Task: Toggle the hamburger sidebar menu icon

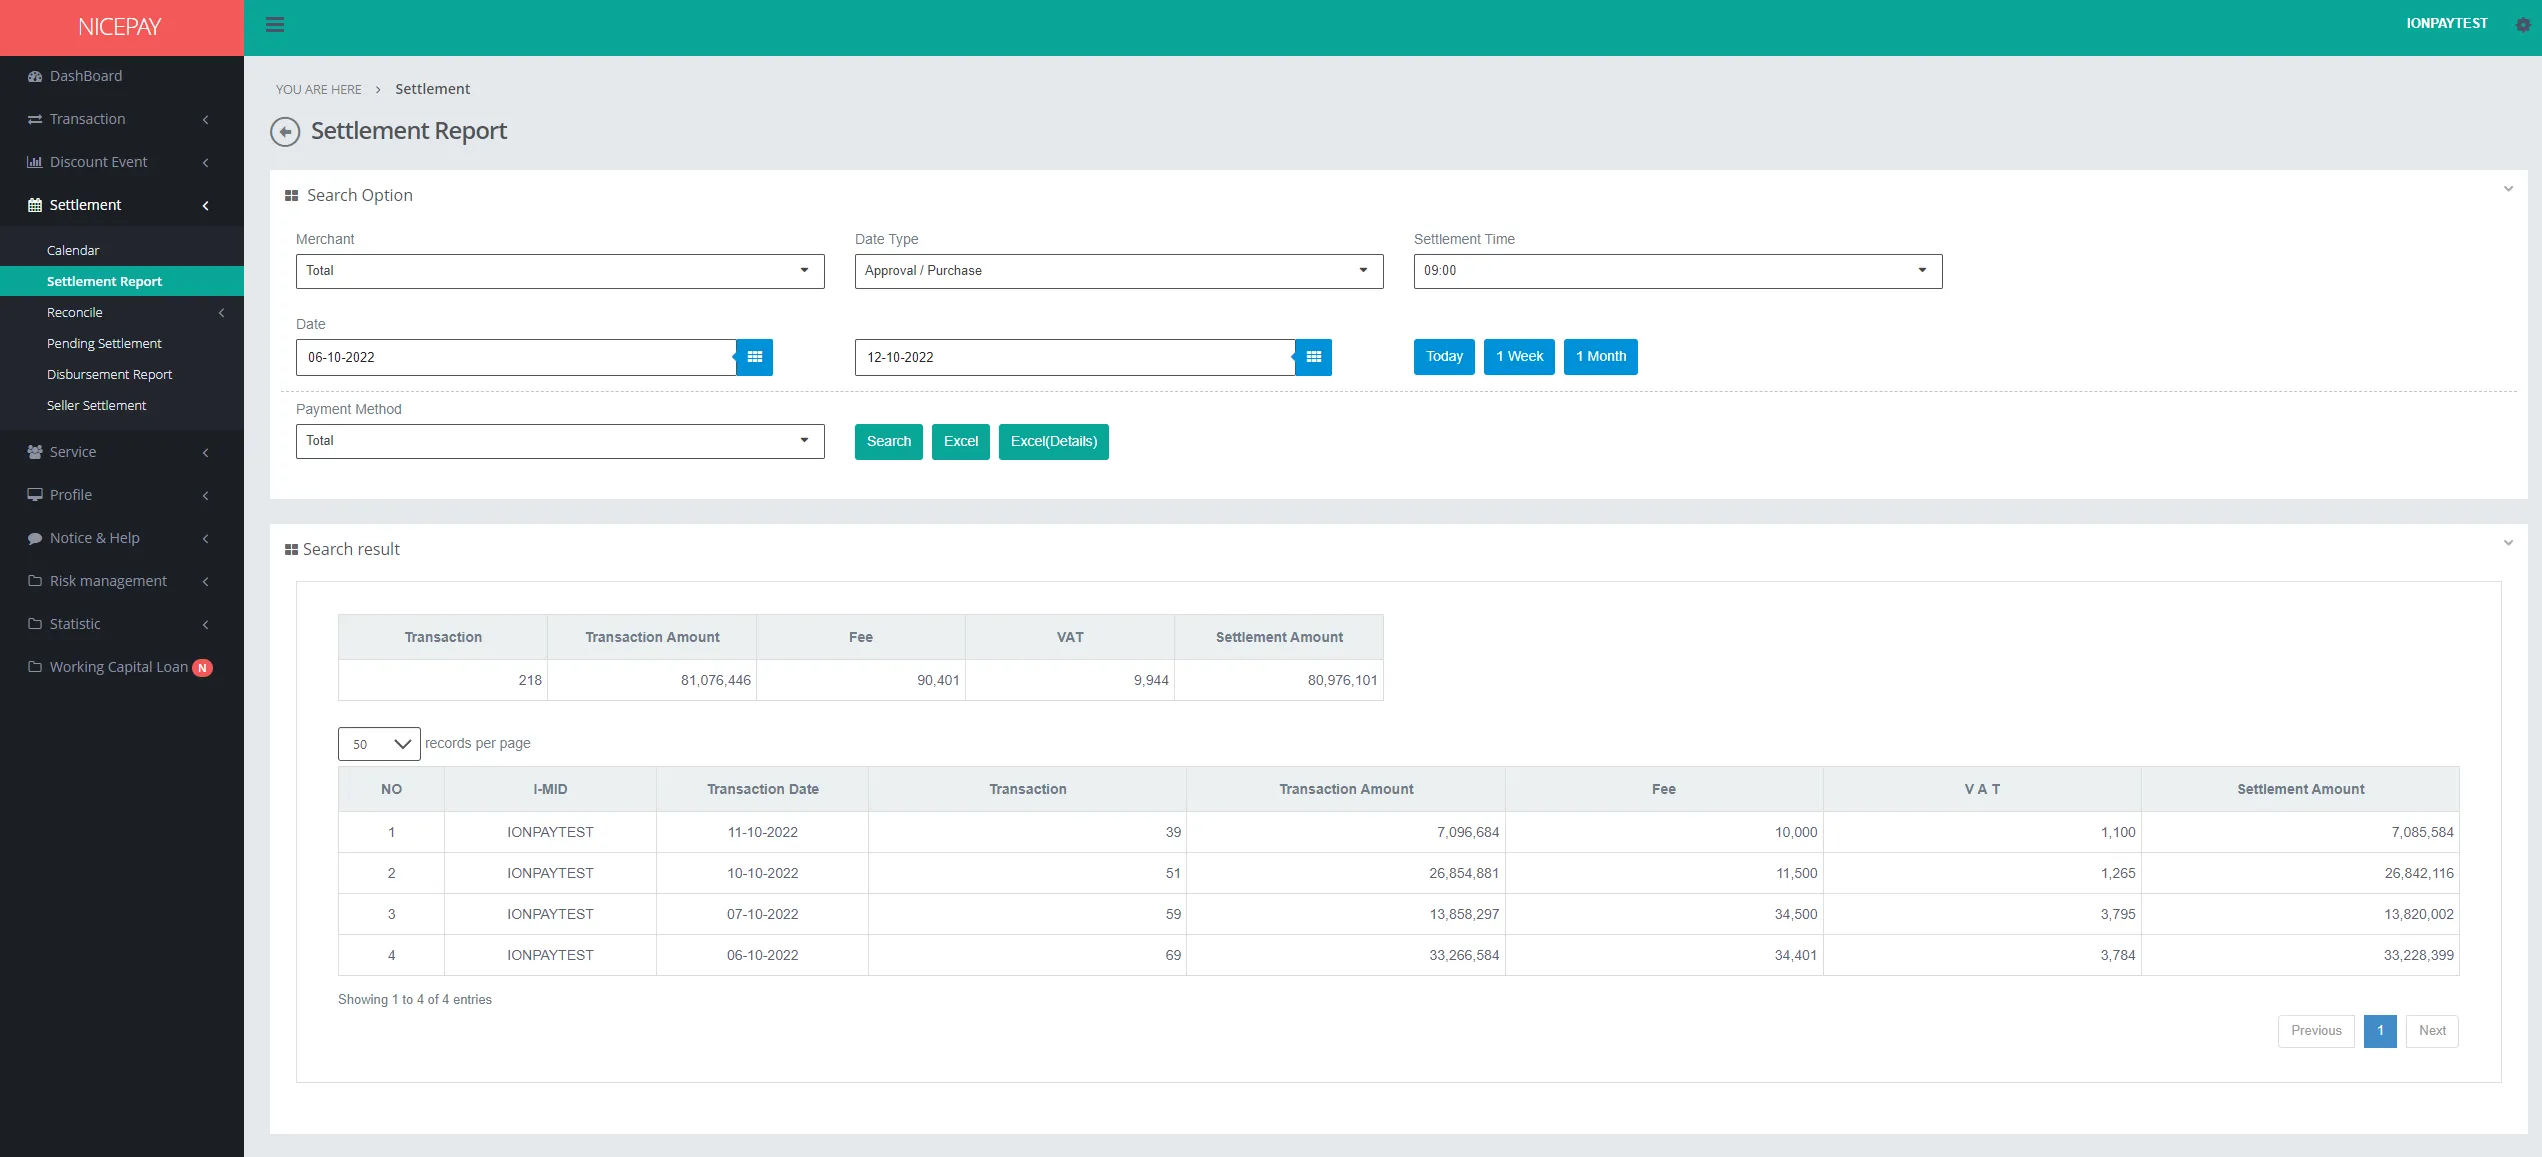Action: pos(275,25)
